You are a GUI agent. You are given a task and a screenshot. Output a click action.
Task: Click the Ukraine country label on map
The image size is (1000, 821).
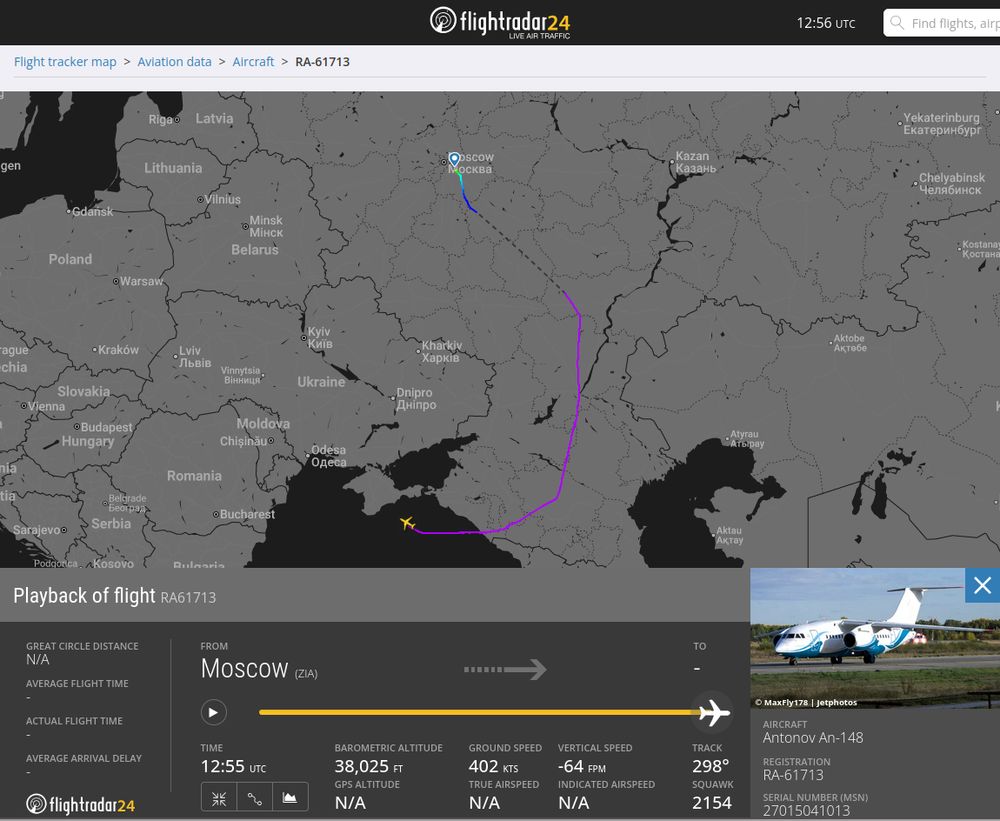coord(321,381)
